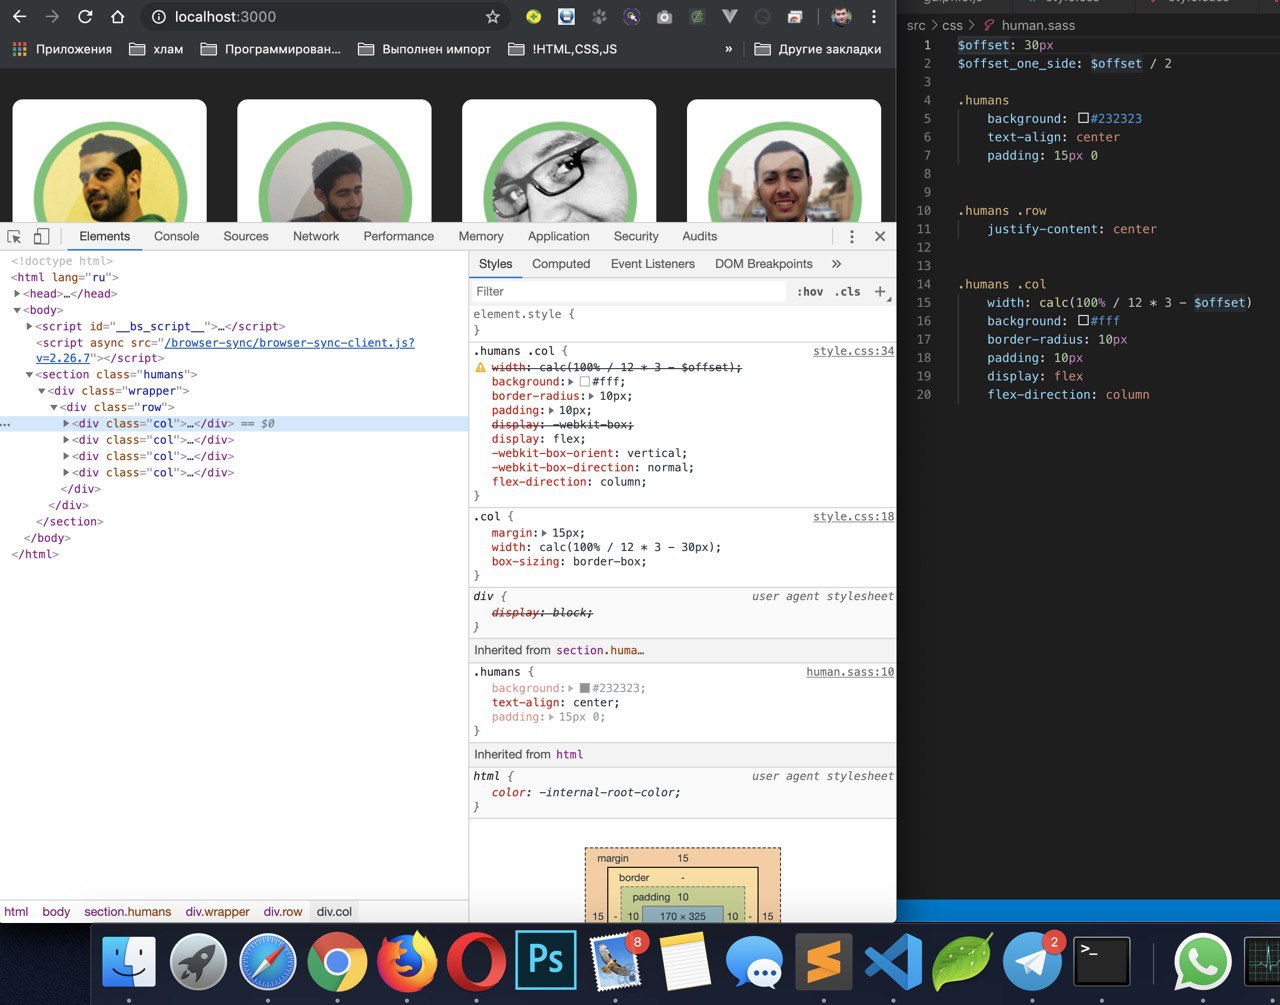Collapse the div class row node
The image size is (1280, 1005).
(54, 407)
